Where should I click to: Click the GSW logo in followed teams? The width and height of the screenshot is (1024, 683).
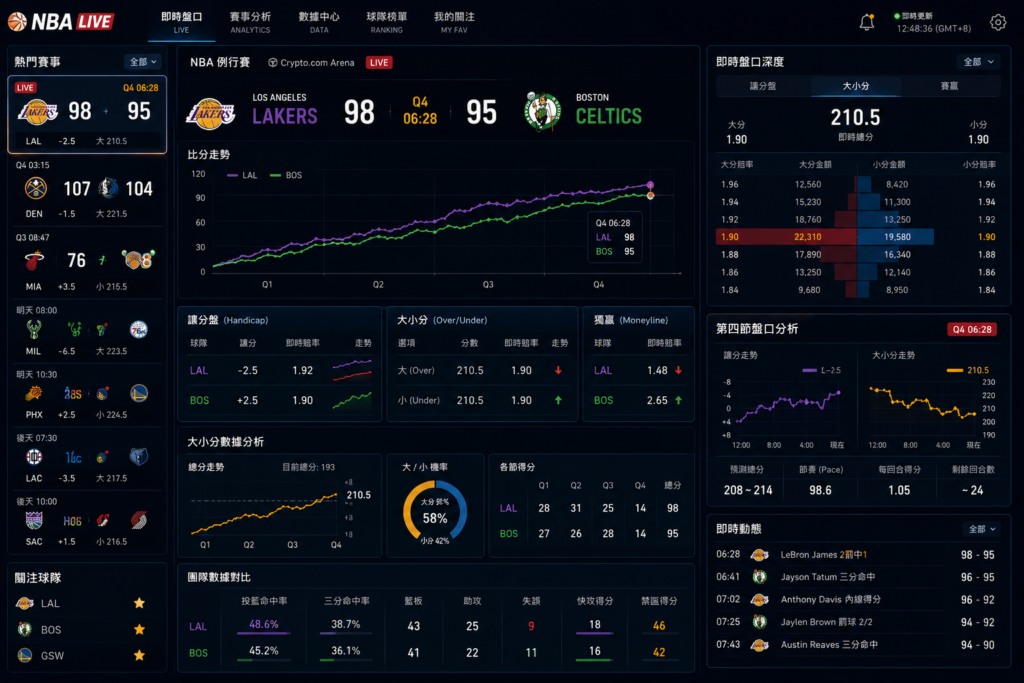[25, 656]
